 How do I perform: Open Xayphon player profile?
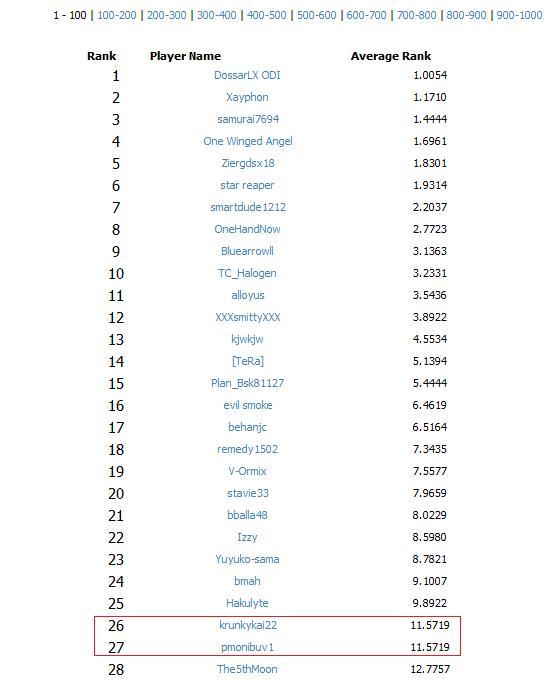coord(247,98)
